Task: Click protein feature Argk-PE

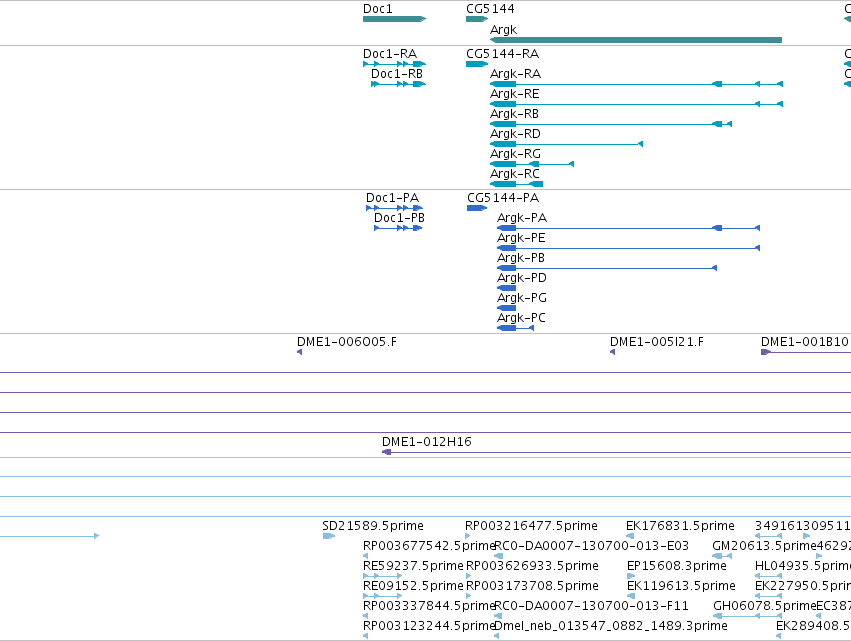Action: (628, 248)
